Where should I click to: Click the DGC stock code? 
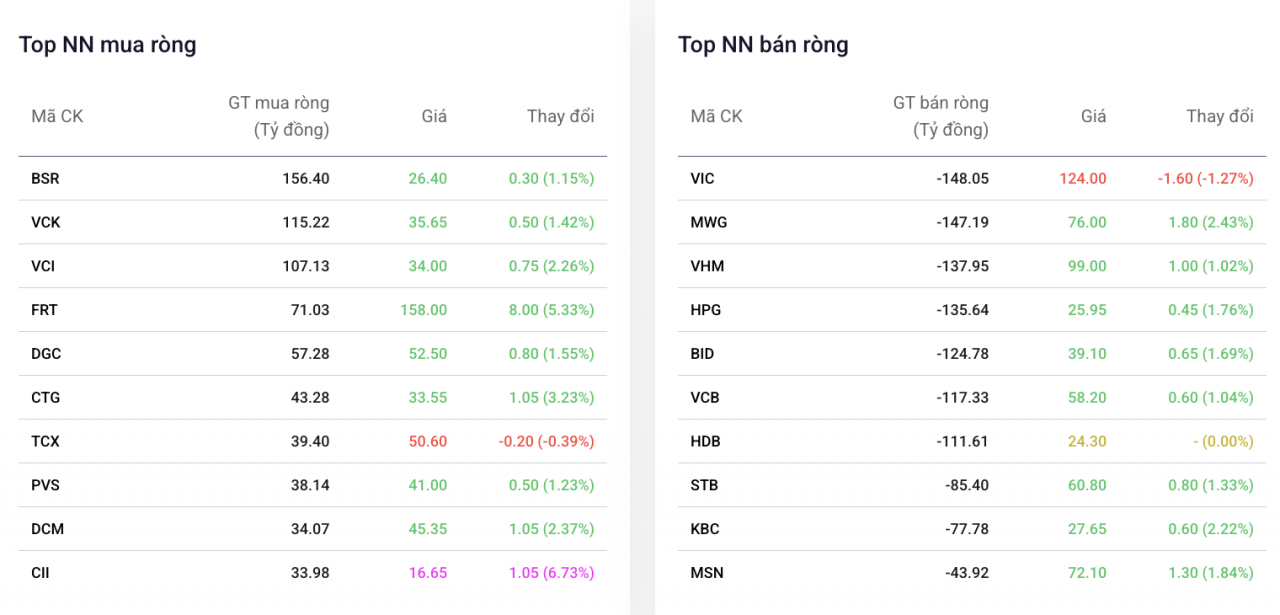click(46, 354)
